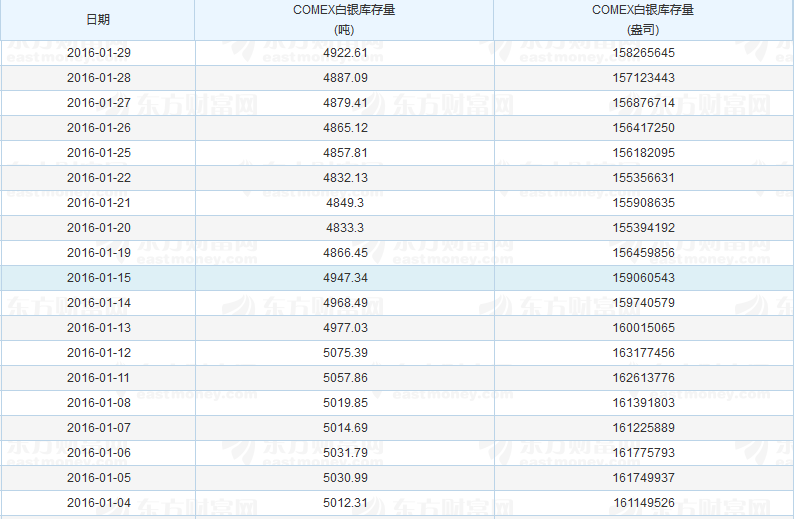Click the COMEX白银库存量 (吨) column header

344,20
